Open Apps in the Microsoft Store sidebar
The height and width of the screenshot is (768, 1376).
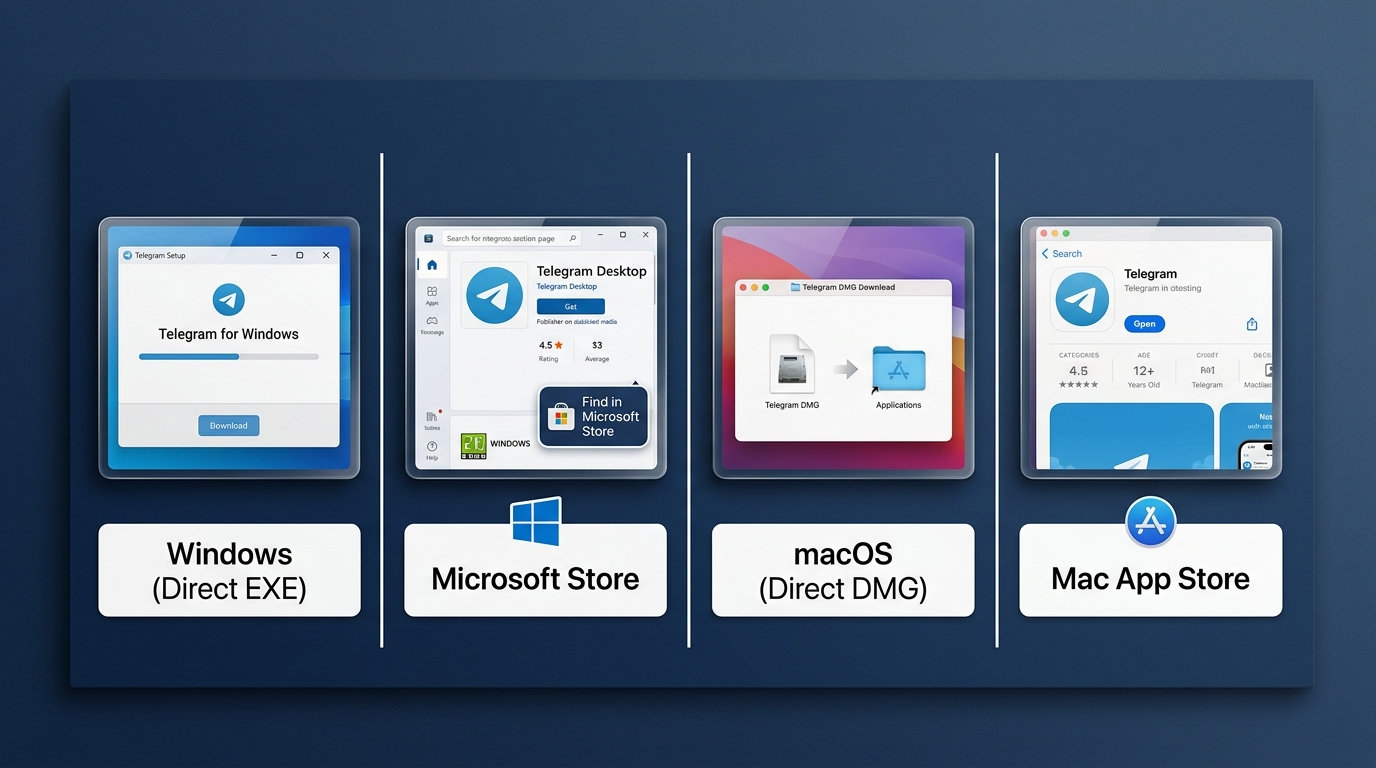point(432,295)
